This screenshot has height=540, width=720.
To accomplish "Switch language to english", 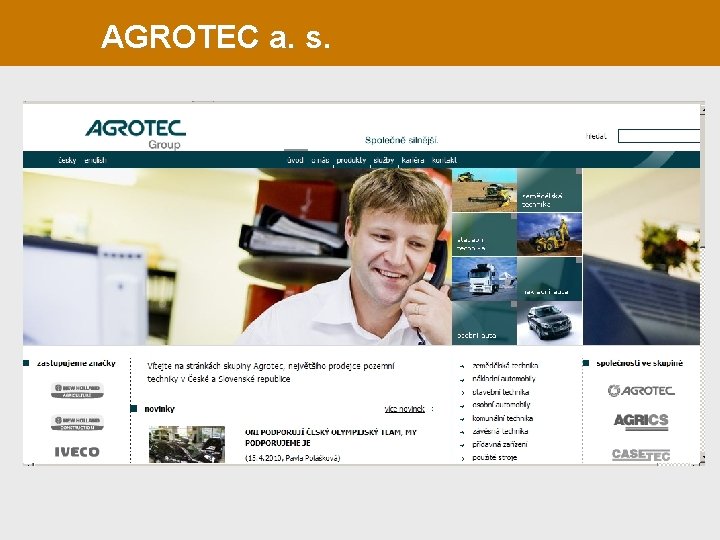I will pyautogui.click(x=96, y=160).
